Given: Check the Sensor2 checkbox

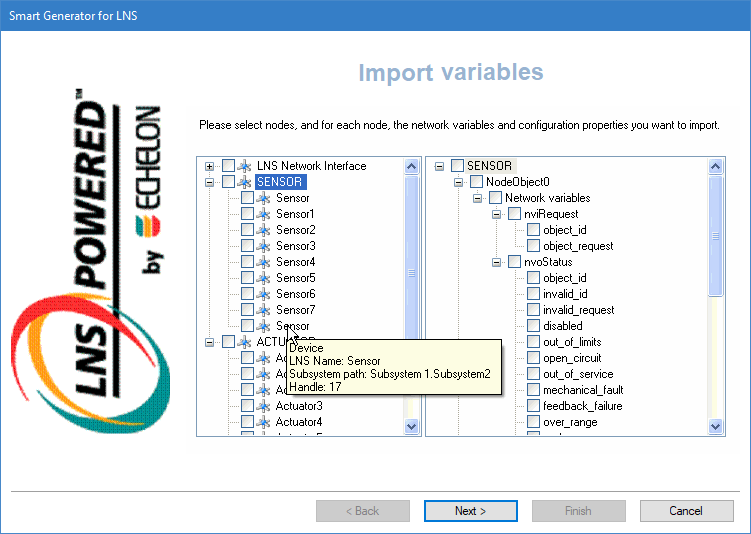Looking at the screenshot, I should click(x=247, y=230).
